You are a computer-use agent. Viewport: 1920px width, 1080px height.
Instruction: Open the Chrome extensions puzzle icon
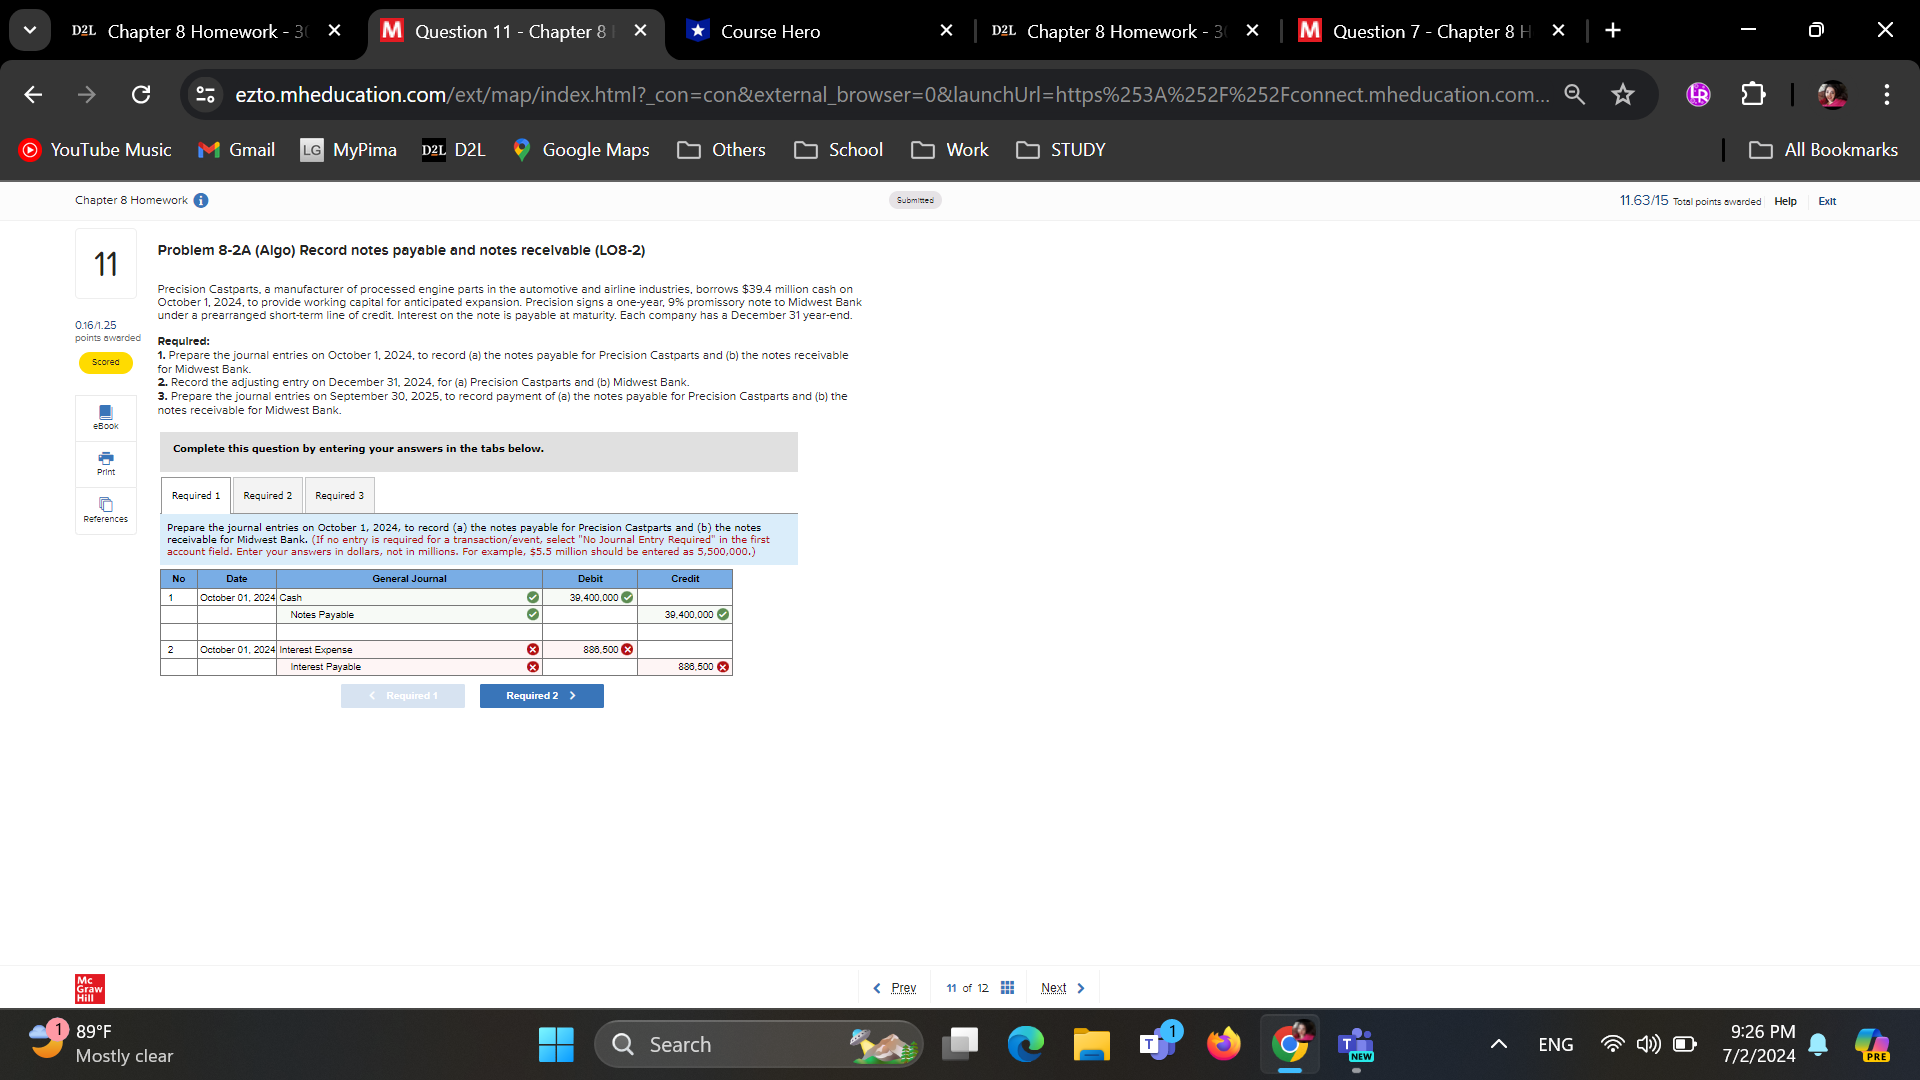(1754, 94)
